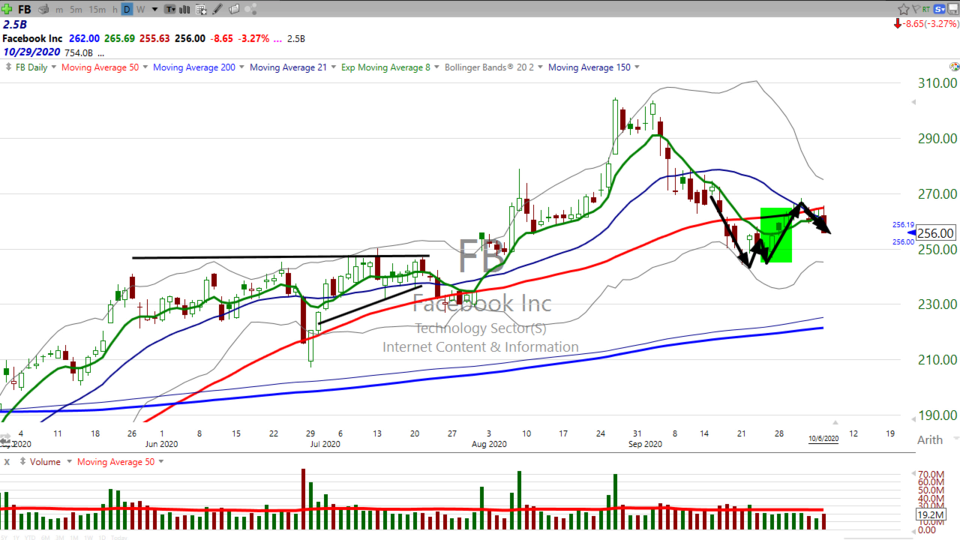Click the 10/6/2020 date marker on axis

823,438
